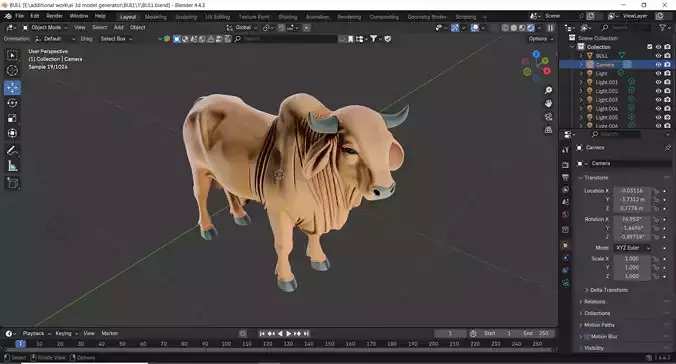Screen dimensions: 676x364
Task: Disable Light.005 in renders
Action: [x=667, y=117]
